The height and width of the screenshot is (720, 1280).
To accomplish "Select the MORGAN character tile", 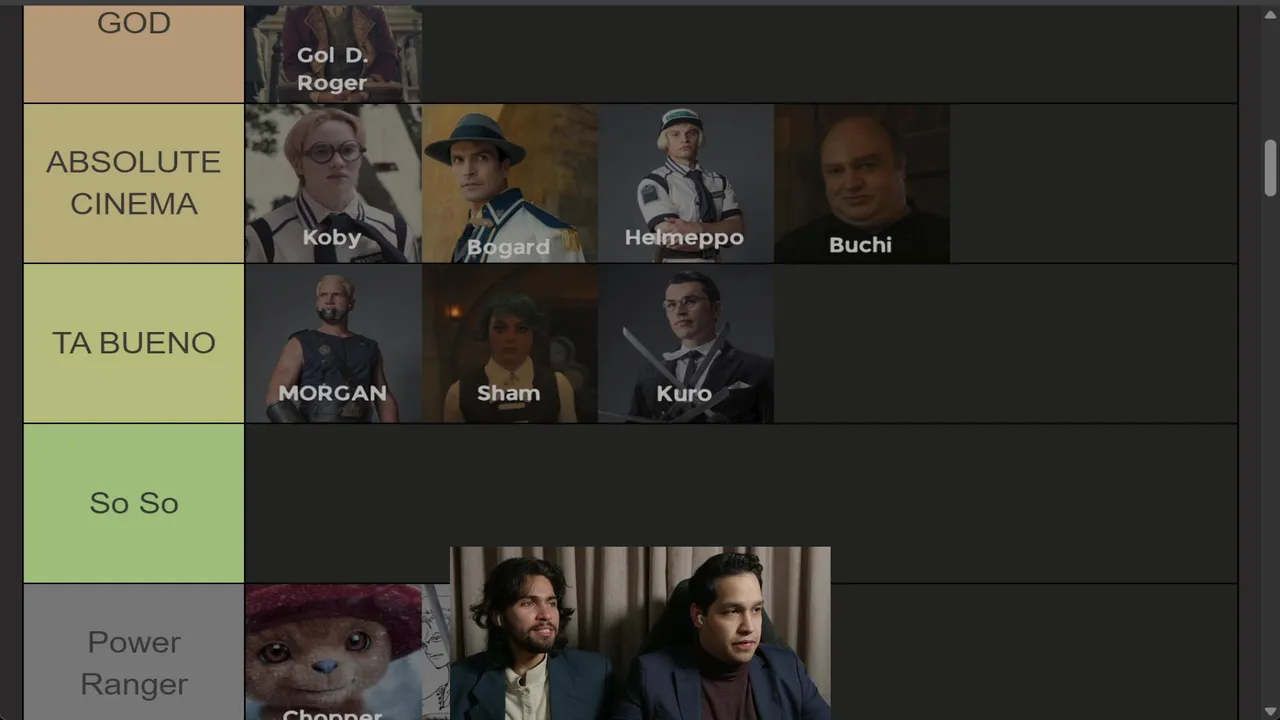I will coord(333,344).
